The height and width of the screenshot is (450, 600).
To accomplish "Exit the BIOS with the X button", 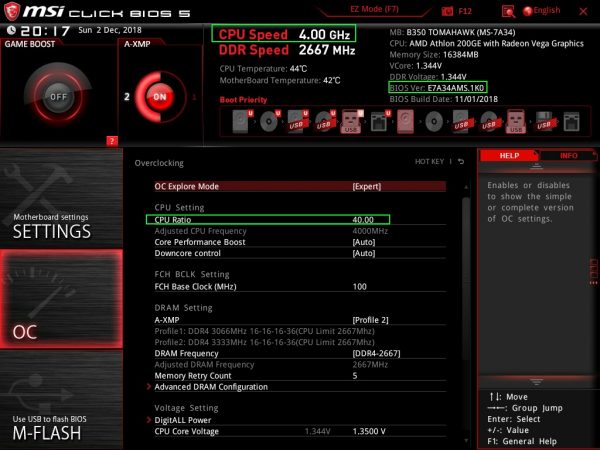I will pyautogui.click(x=583, y=11).
